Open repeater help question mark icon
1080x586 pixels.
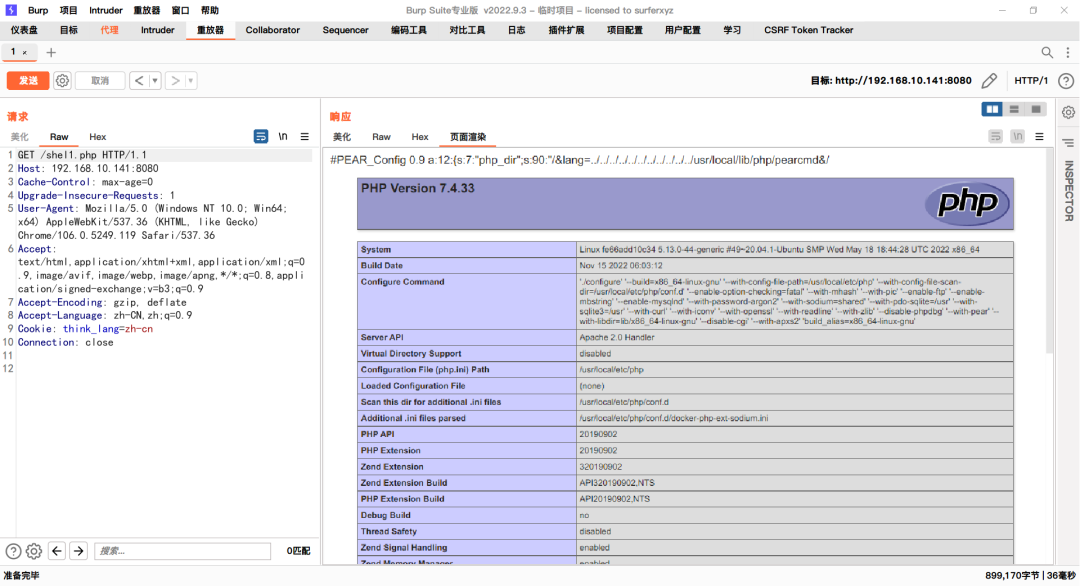click(x=1066, y=81)
